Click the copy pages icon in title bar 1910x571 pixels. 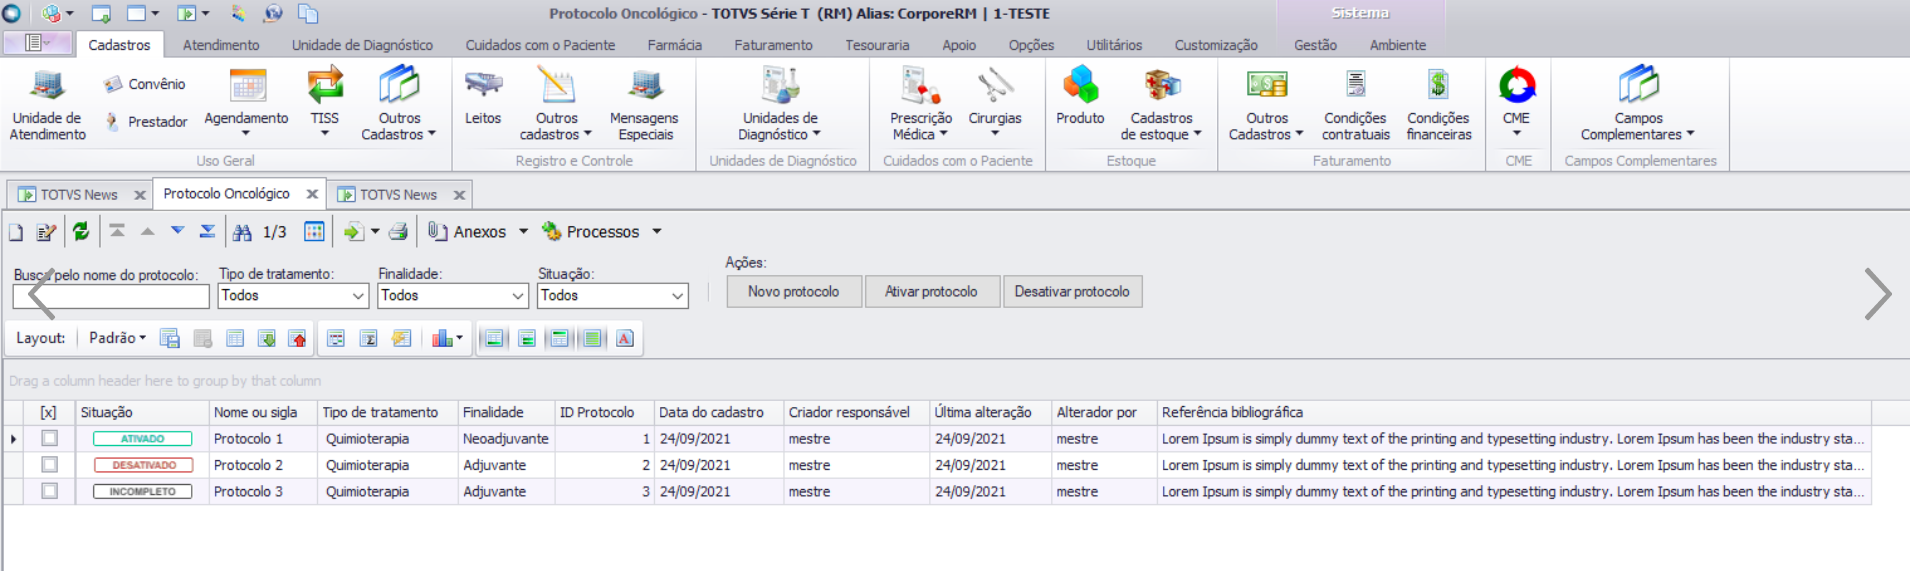[308, 13]
